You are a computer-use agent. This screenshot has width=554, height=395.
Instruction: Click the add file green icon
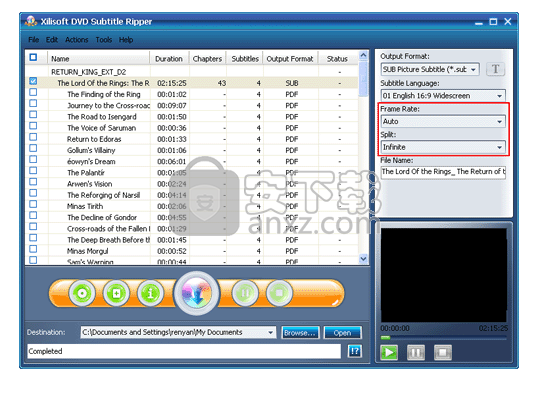tap(116, 293)
